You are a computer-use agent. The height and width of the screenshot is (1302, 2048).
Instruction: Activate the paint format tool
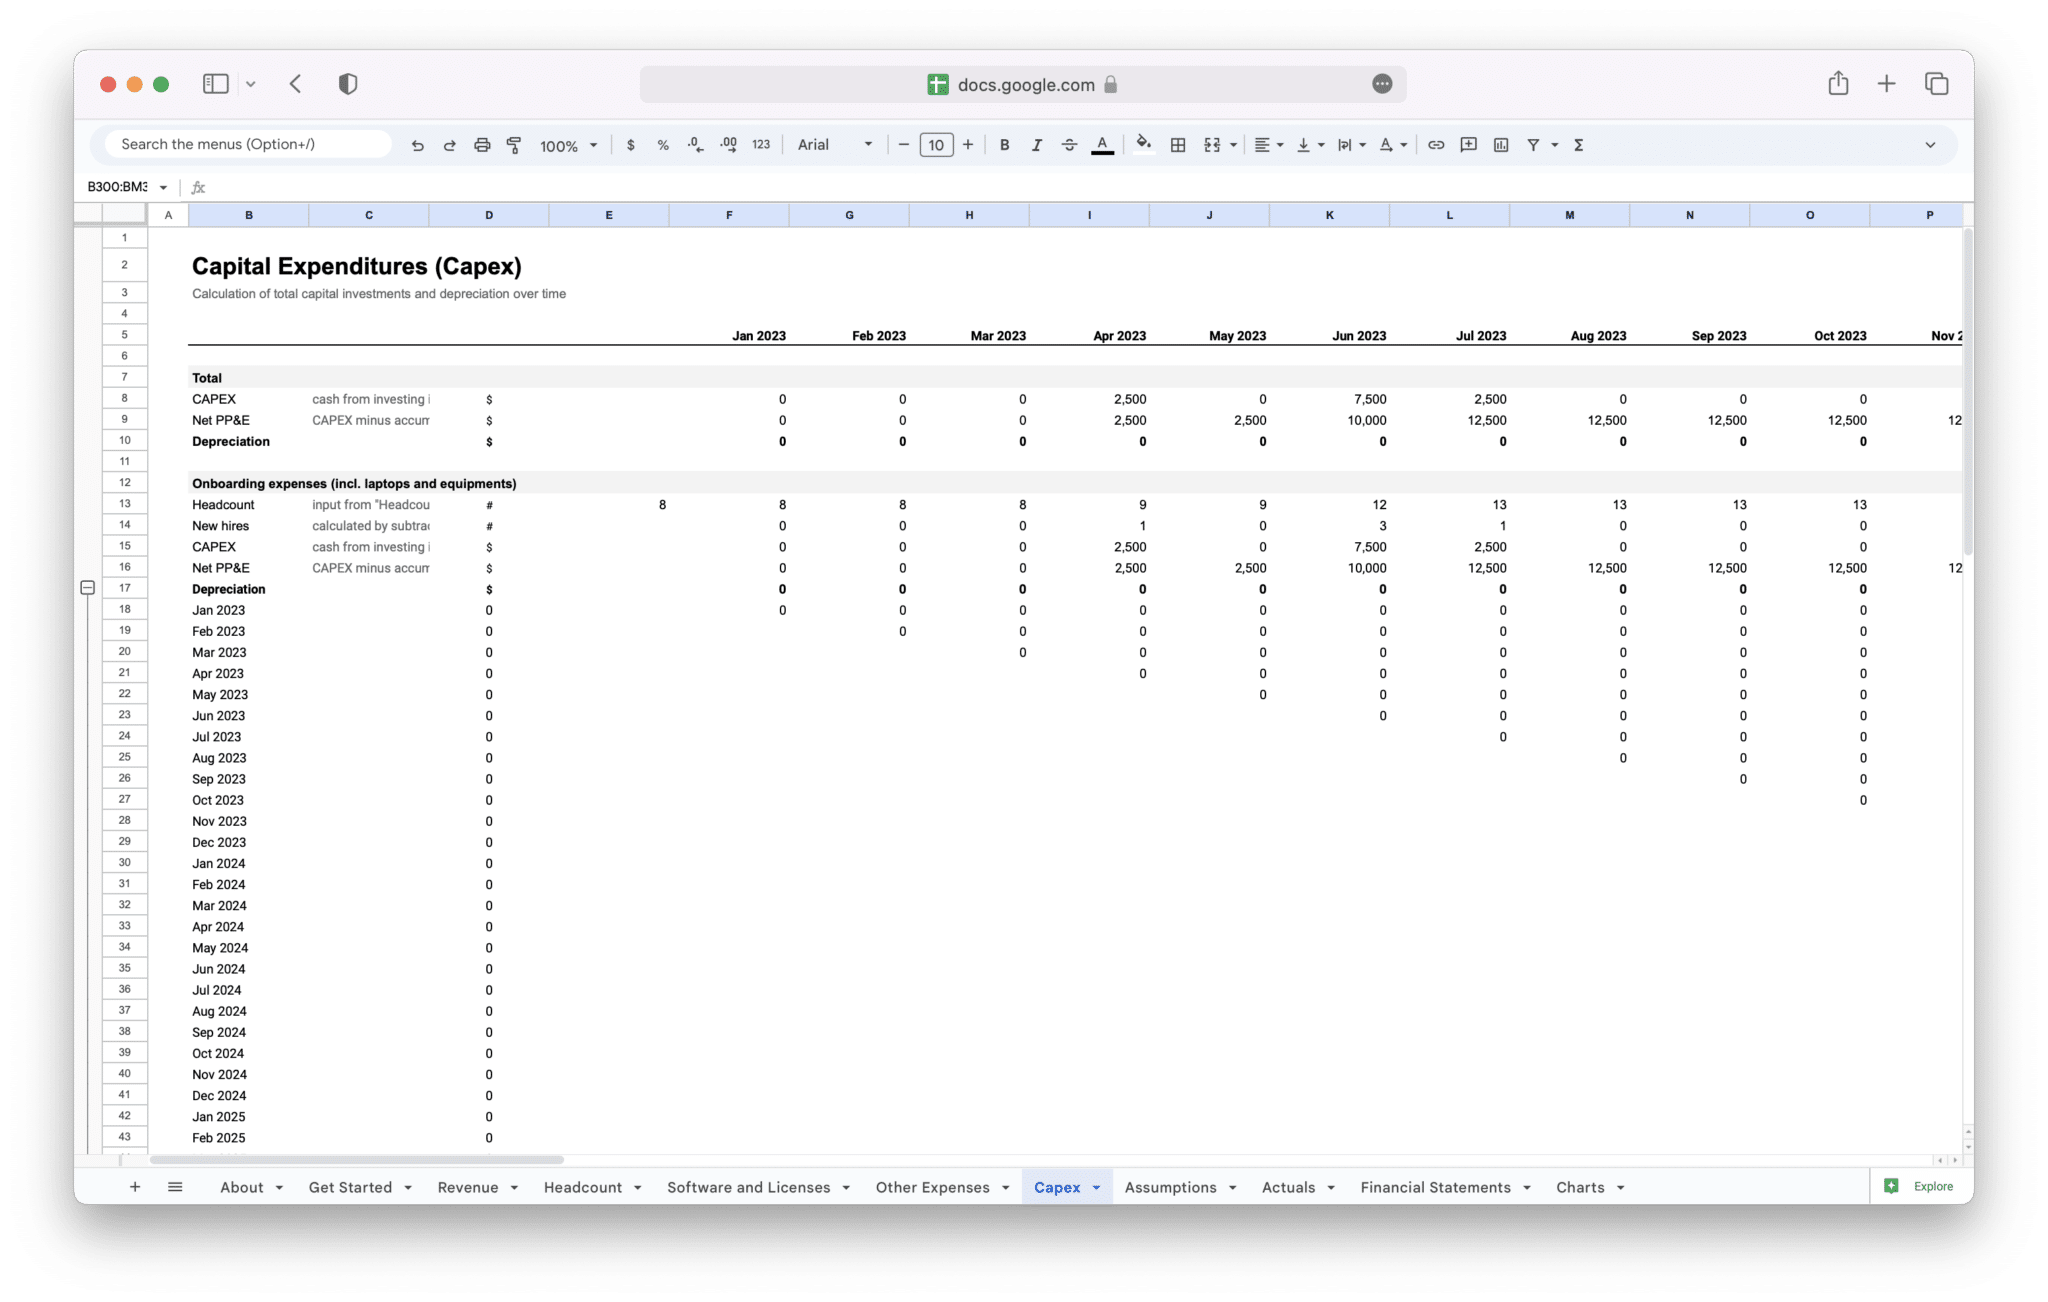(x=514, y=145)
